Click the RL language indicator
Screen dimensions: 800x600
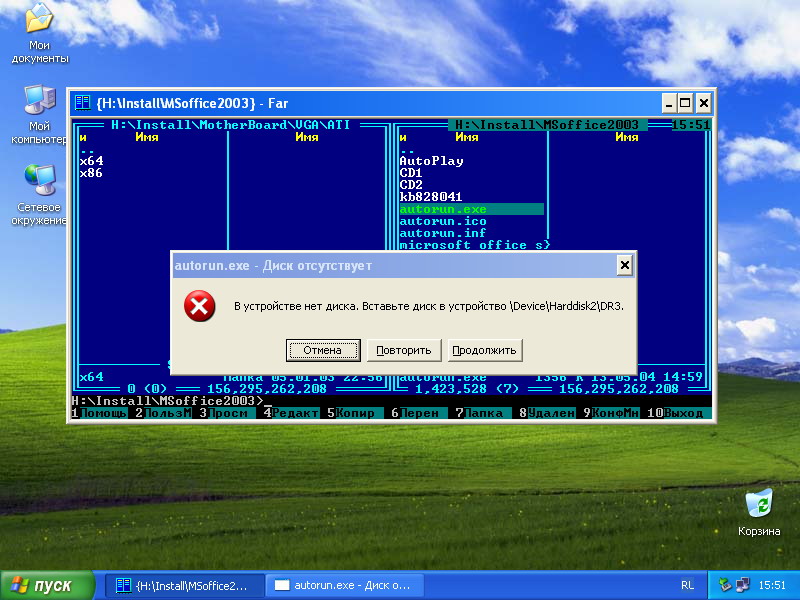click(x=687, y=585)
